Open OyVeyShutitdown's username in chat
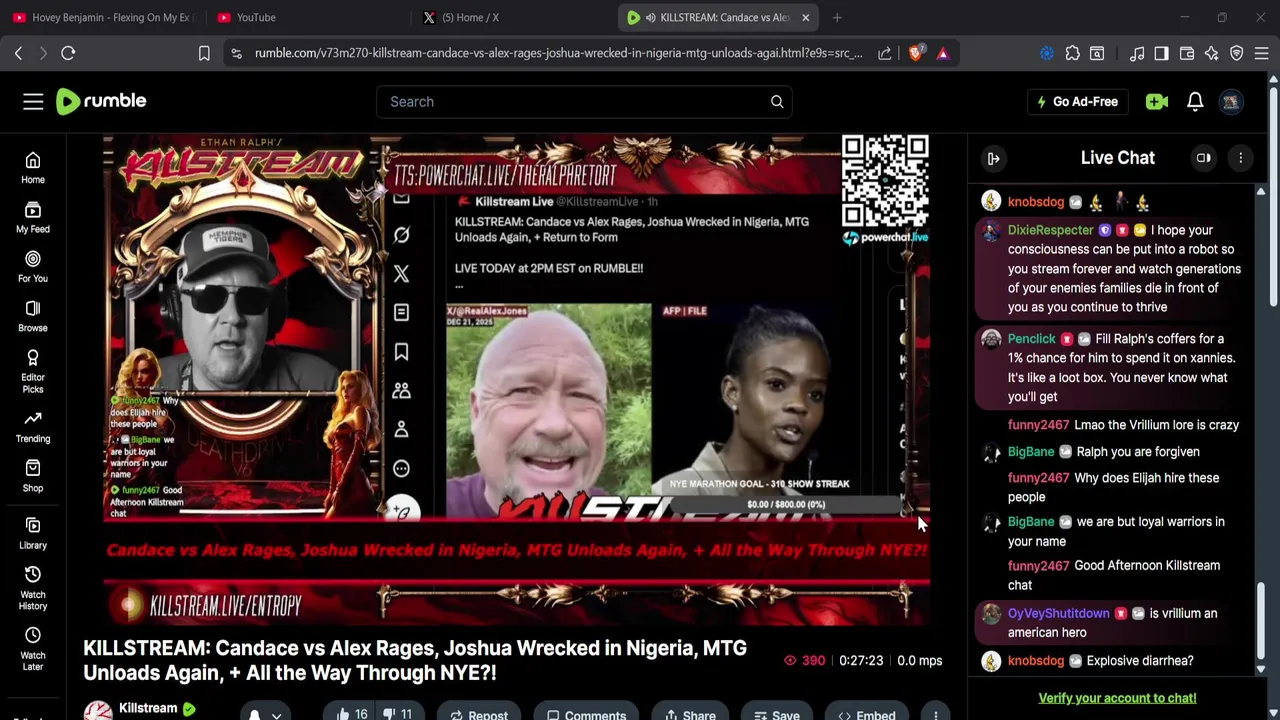This screenshot has height=720, width=1280. coord(1058,613)
